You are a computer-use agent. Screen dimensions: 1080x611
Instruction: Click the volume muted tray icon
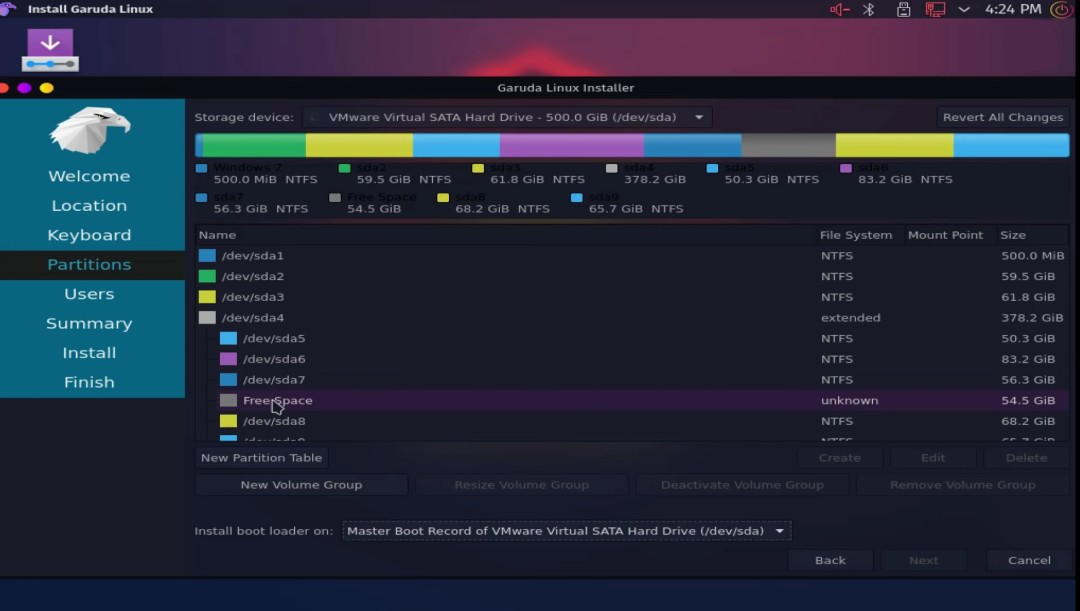click(x=839, y=9)
